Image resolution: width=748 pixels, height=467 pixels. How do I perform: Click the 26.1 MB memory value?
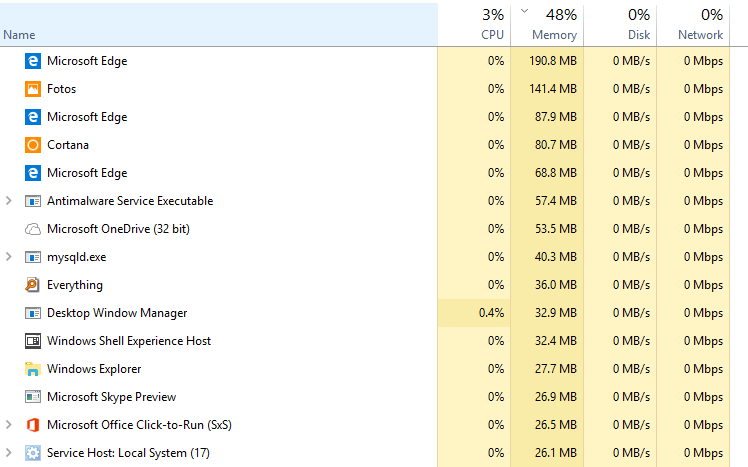click(x=556, y=453)
